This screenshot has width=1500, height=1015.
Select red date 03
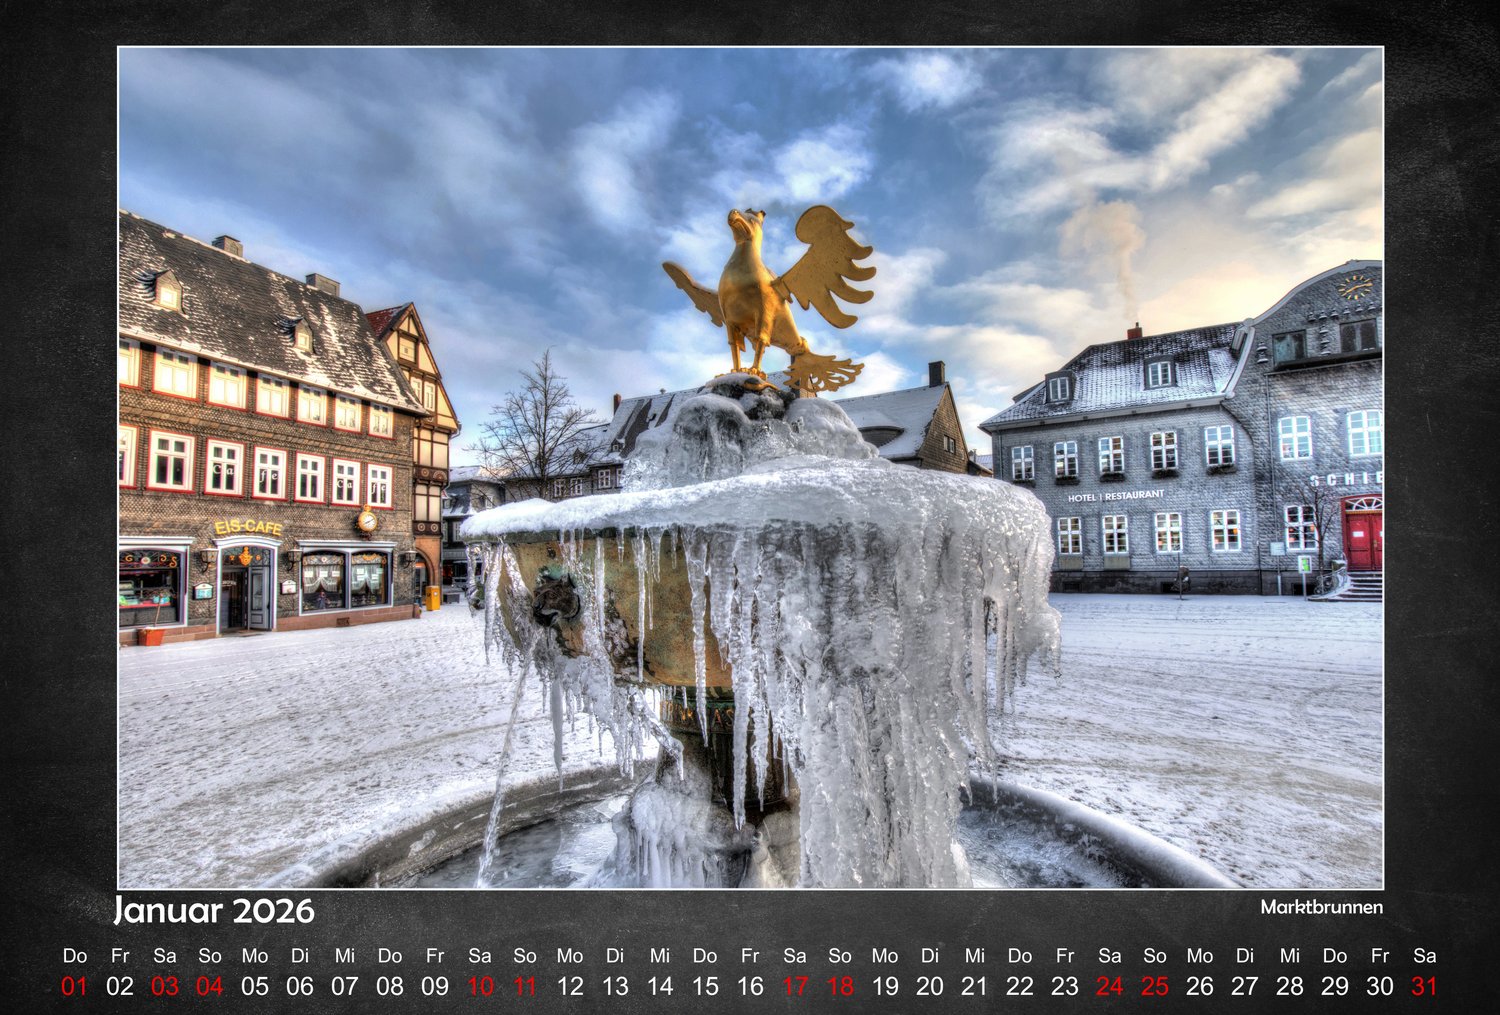(x=165, y=986)
